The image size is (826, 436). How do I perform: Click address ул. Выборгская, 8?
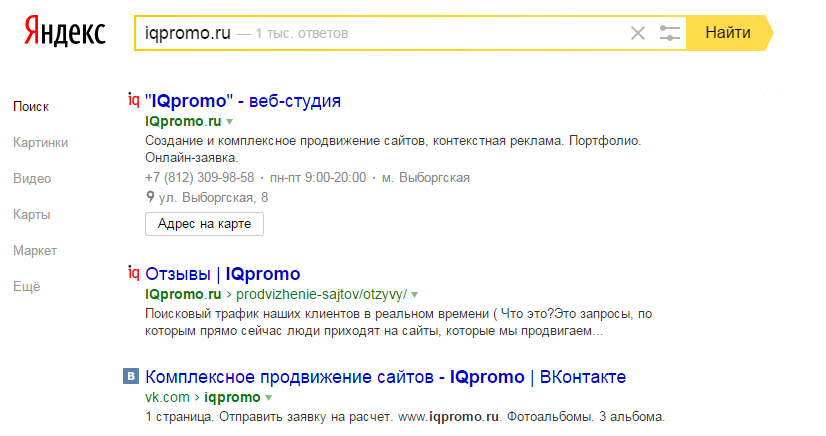[213, 197]
